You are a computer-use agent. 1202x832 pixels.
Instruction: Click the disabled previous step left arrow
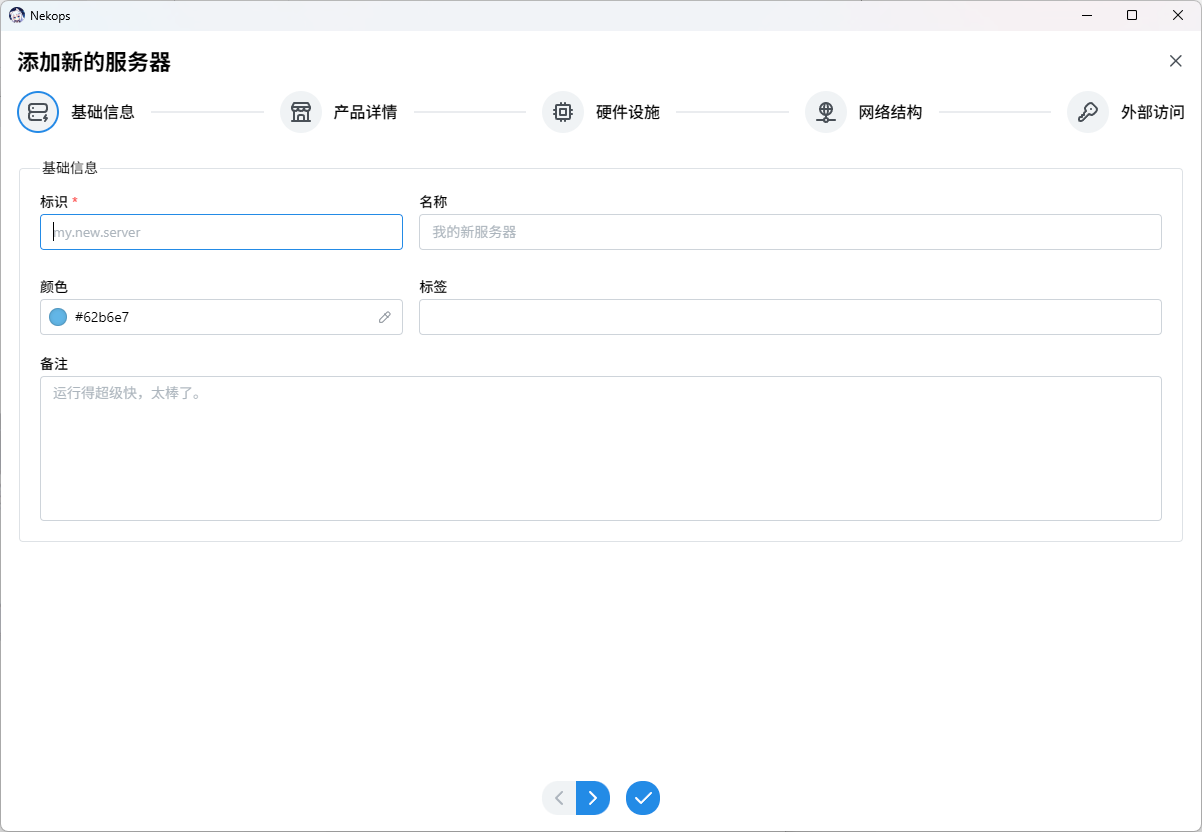[559, 798]
